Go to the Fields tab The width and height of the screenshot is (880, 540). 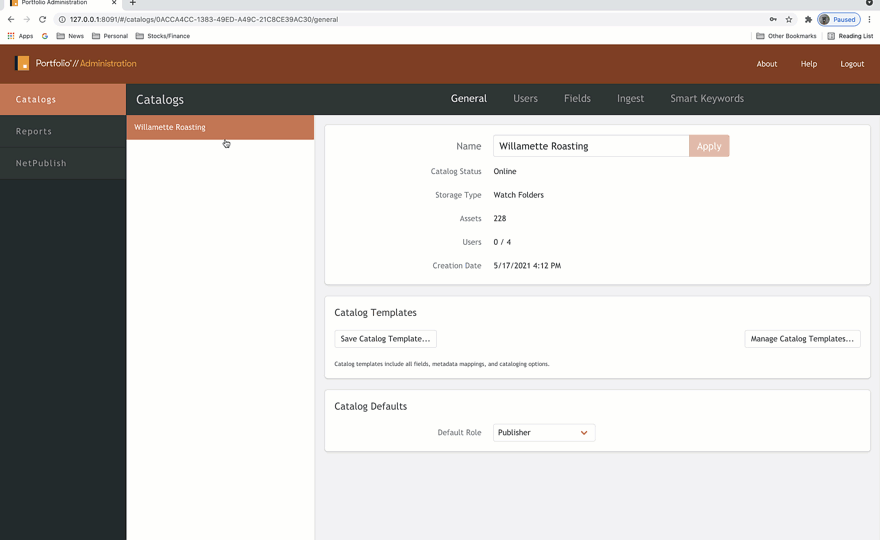577,98
